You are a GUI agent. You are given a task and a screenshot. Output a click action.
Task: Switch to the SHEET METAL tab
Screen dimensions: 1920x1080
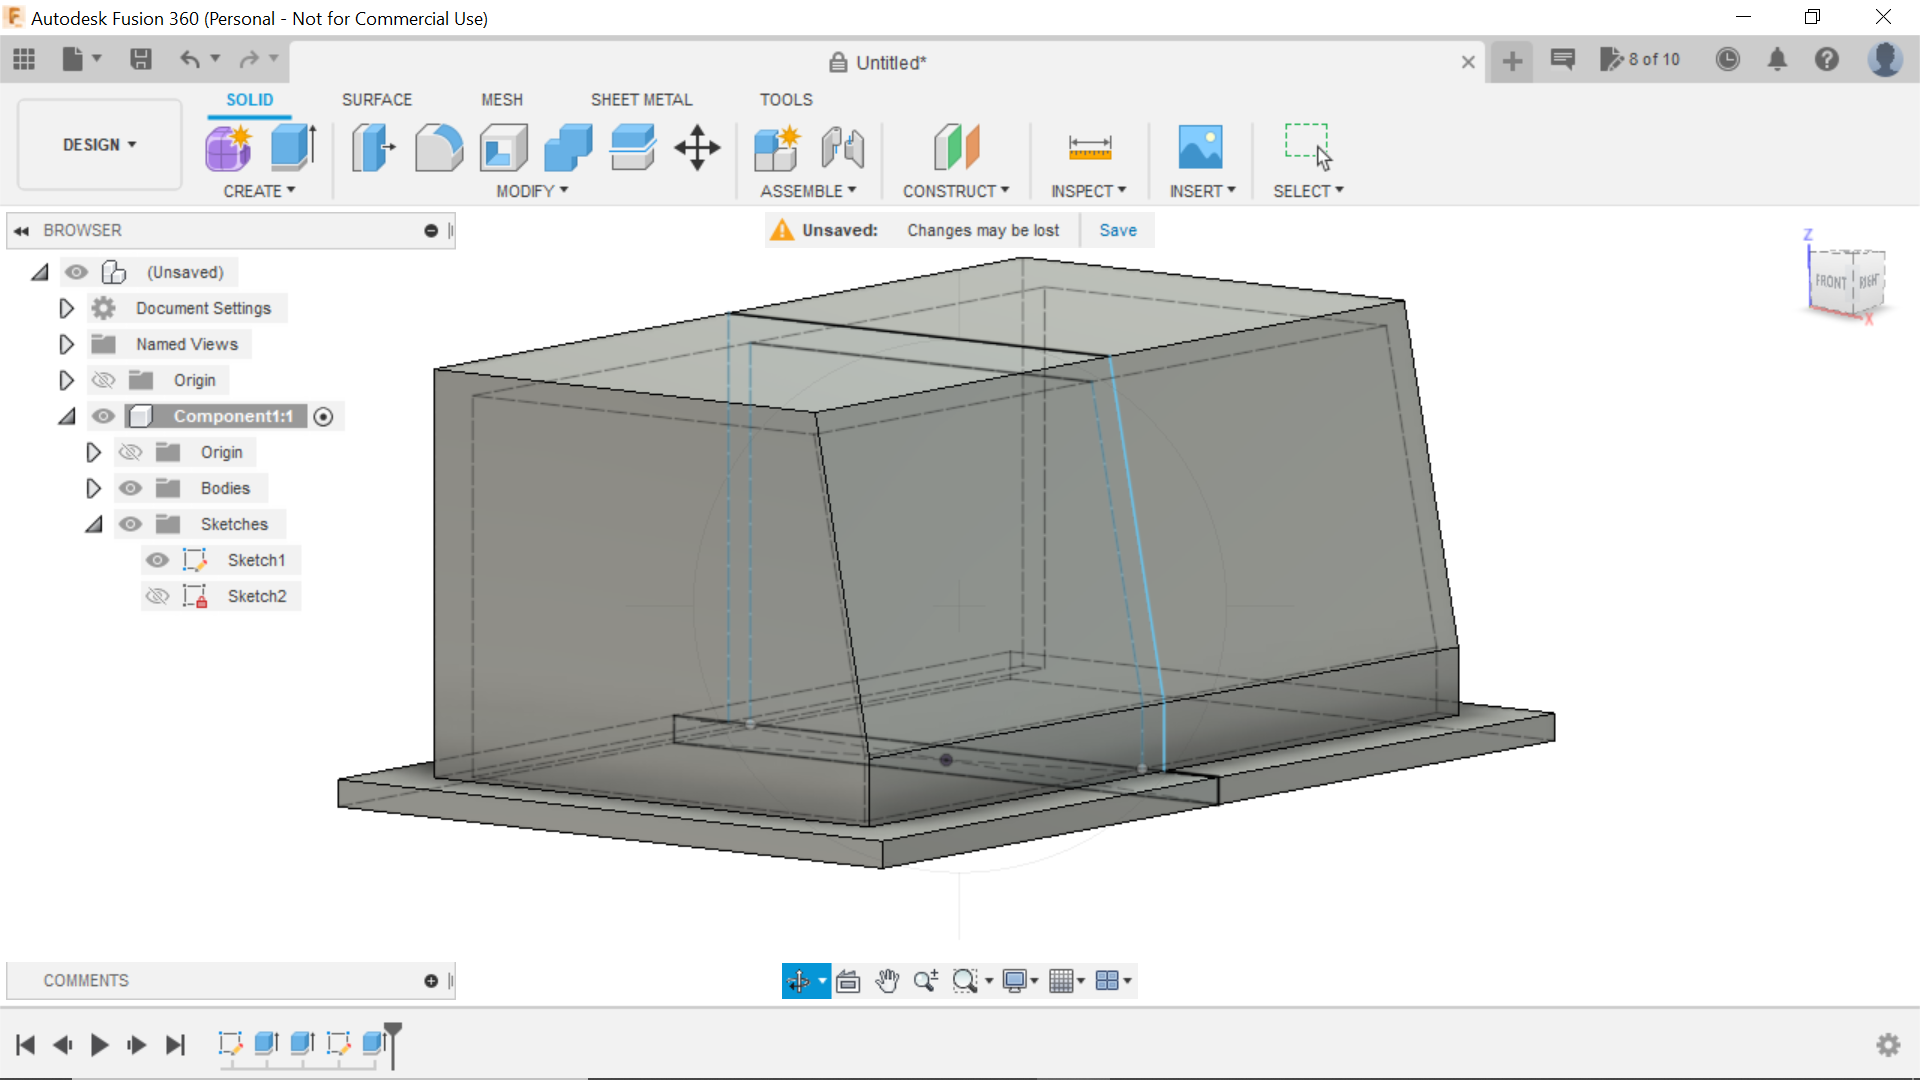point(641,99)
